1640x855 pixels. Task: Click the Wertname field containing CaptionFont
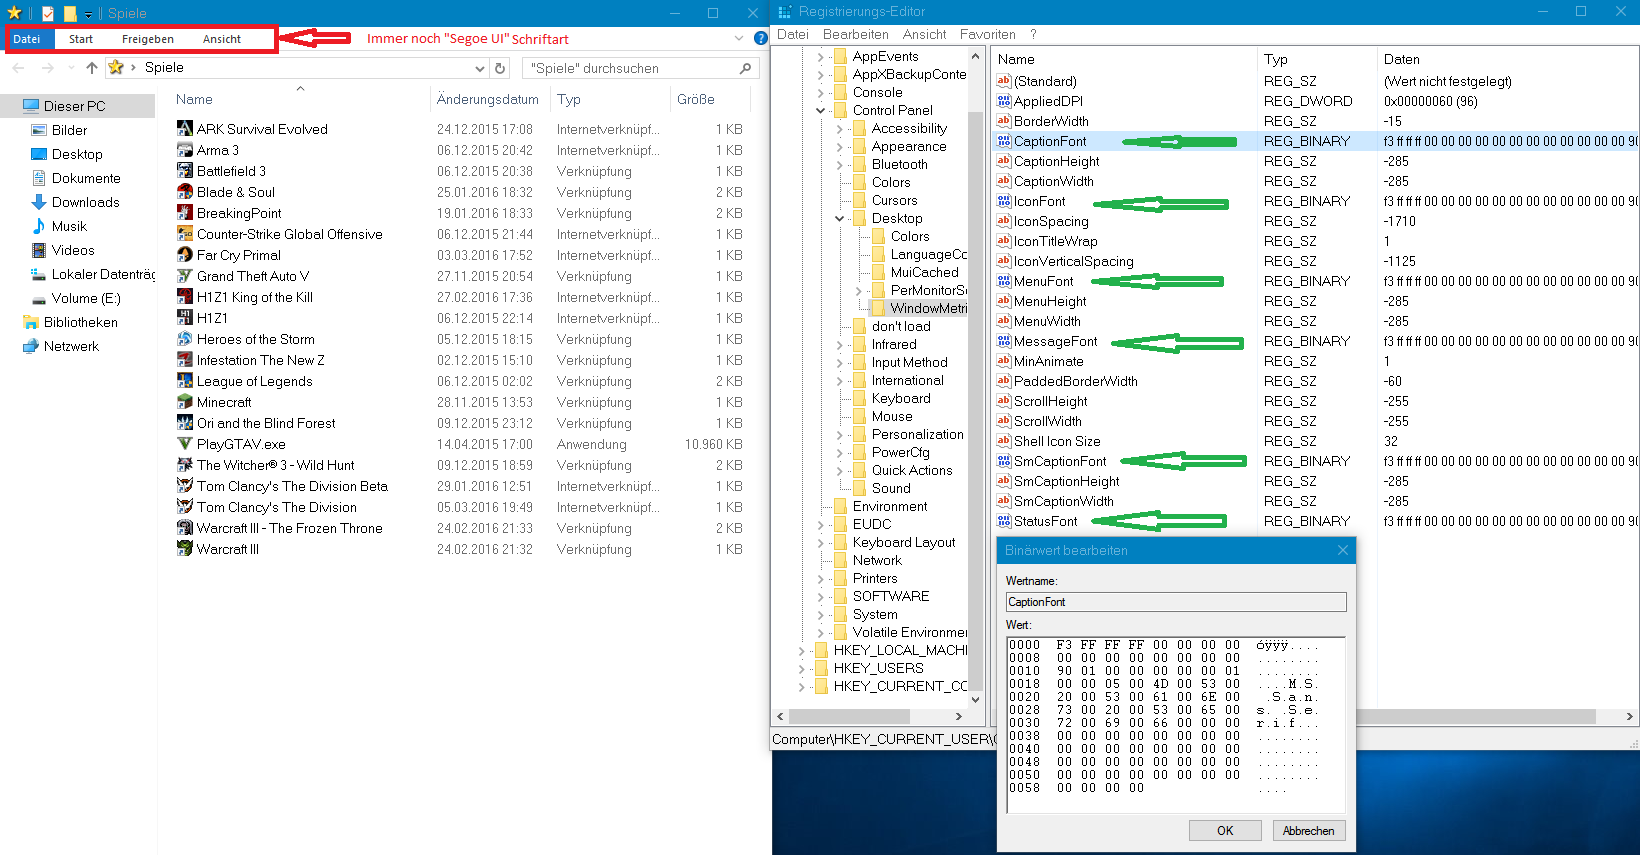(1176, 601)
